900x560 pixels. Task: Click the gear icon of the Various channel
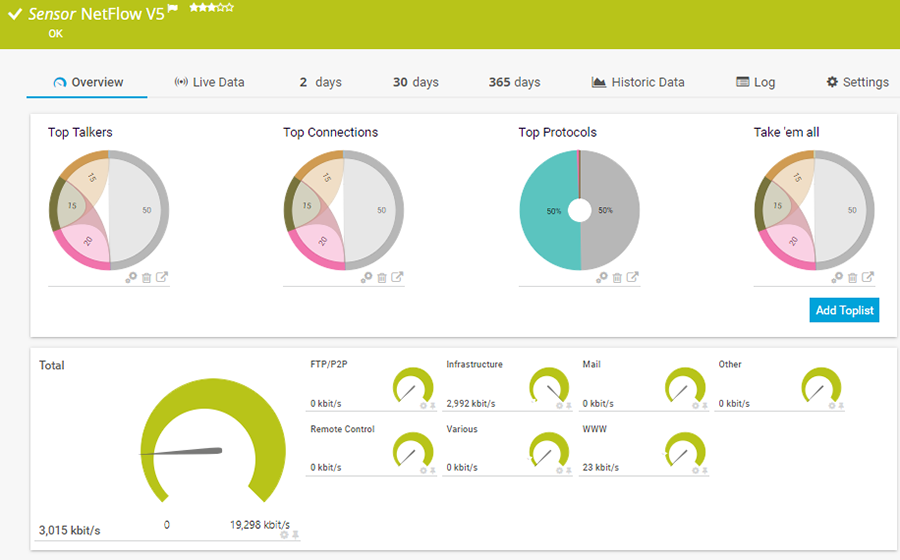pos(560,470)
